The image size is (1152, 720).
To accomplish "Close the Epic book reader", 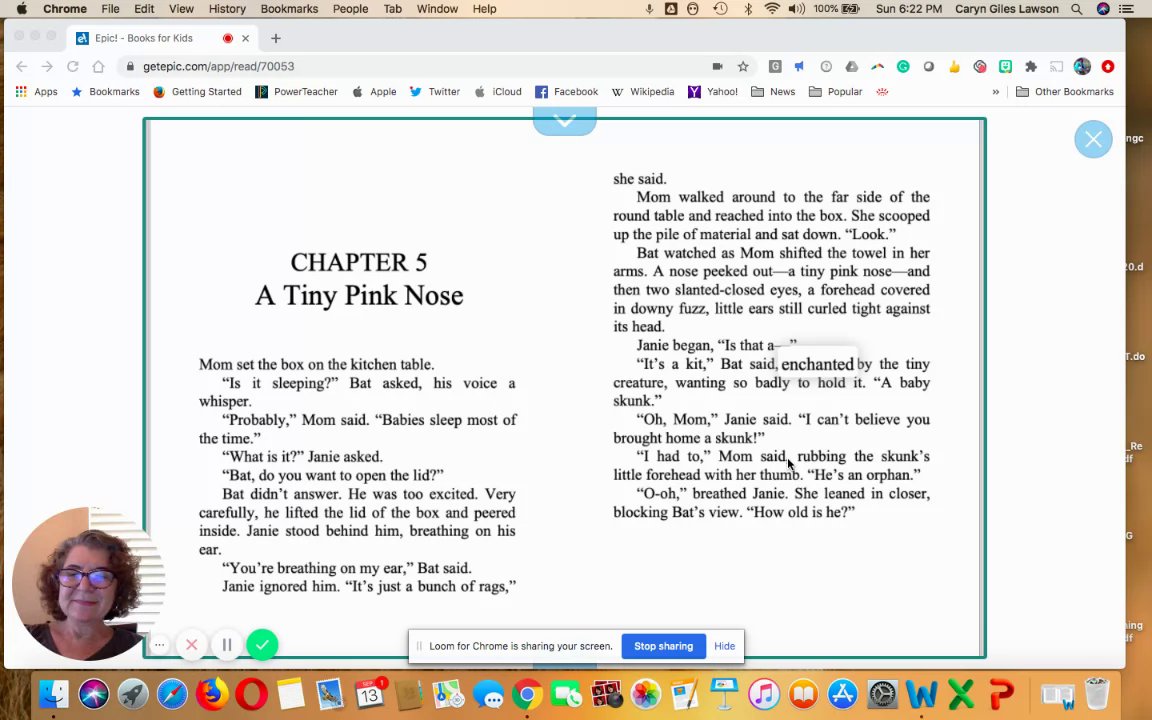I will tap(1093, 139).
